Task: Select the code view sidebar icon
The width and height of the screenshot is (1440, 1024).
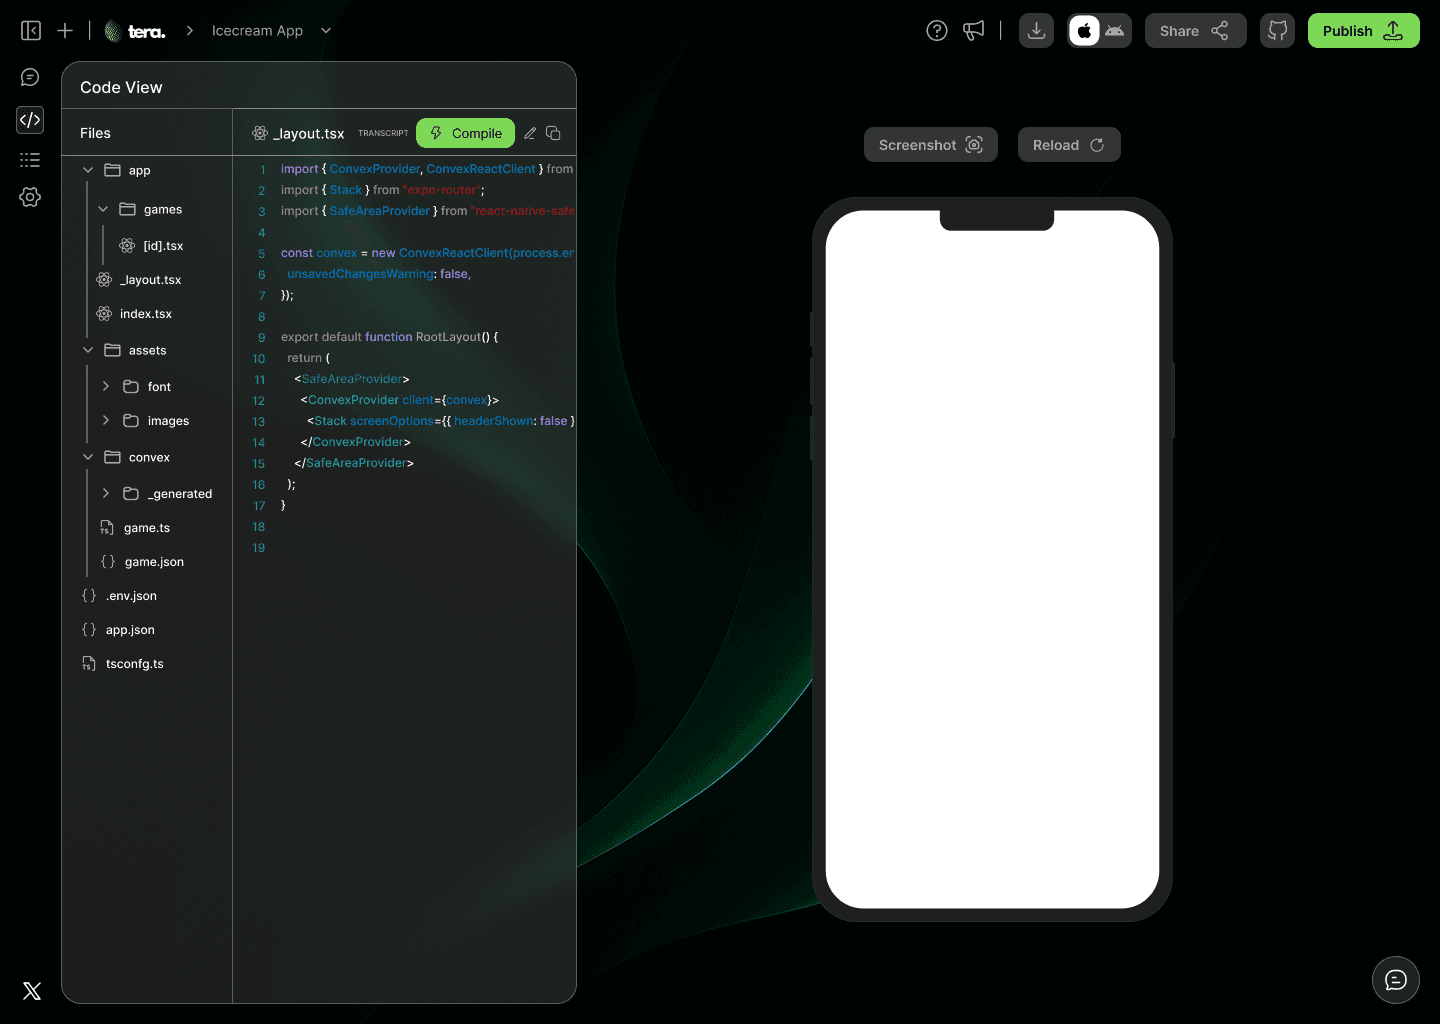Action: (x=30, y=120)
